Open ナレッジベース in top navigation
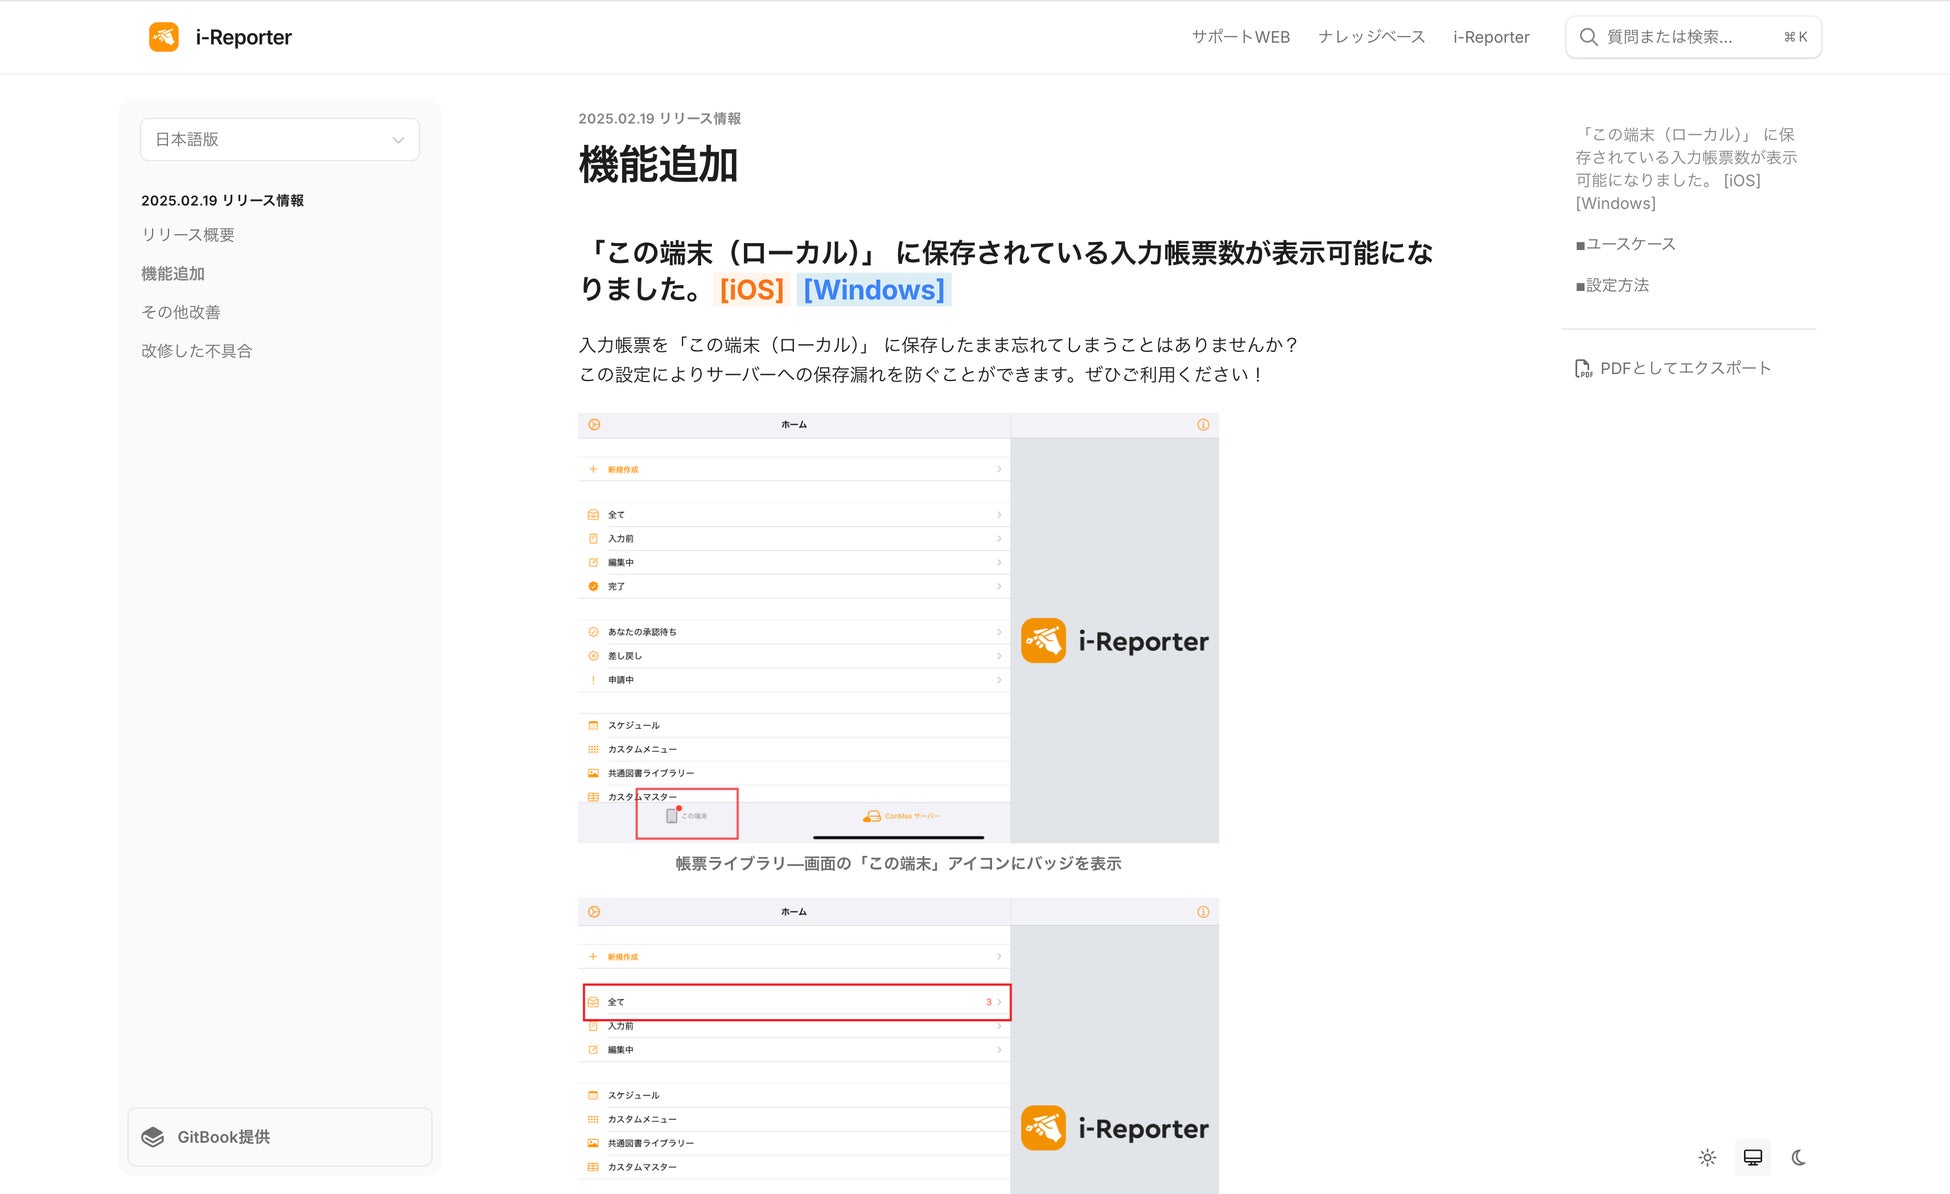The image size is (1950, 1194). pyautogui.click(x=1371, y=37)
